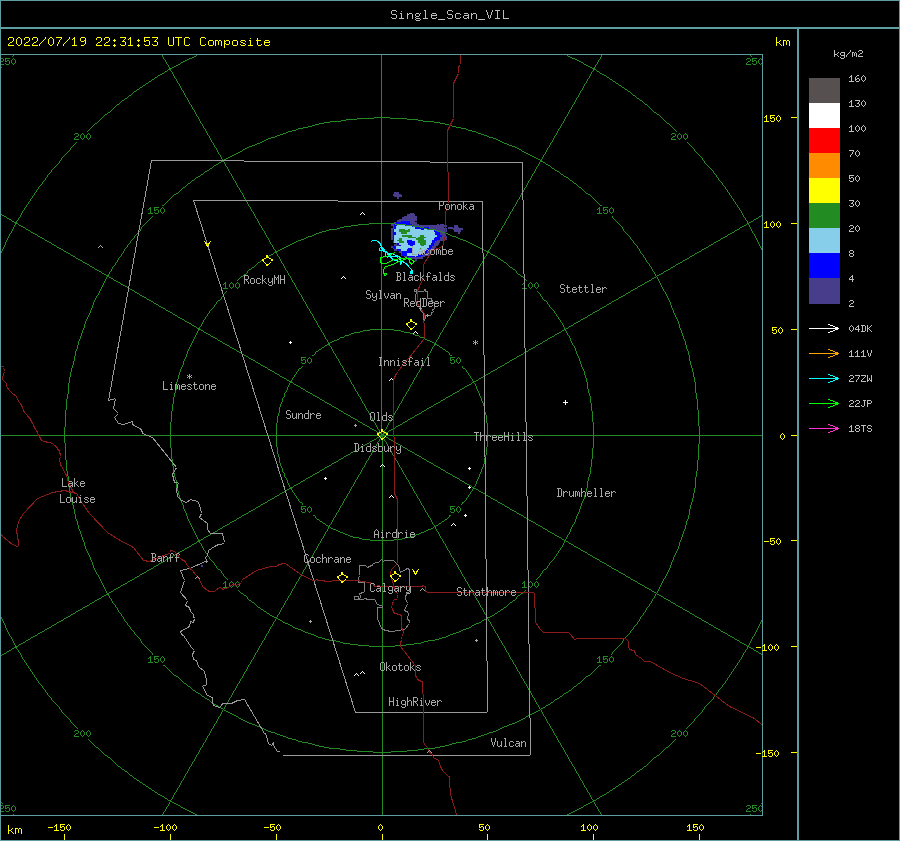Click the orange 111V track arrow in legend
The image size is (900, 841).
coord(824,354)
